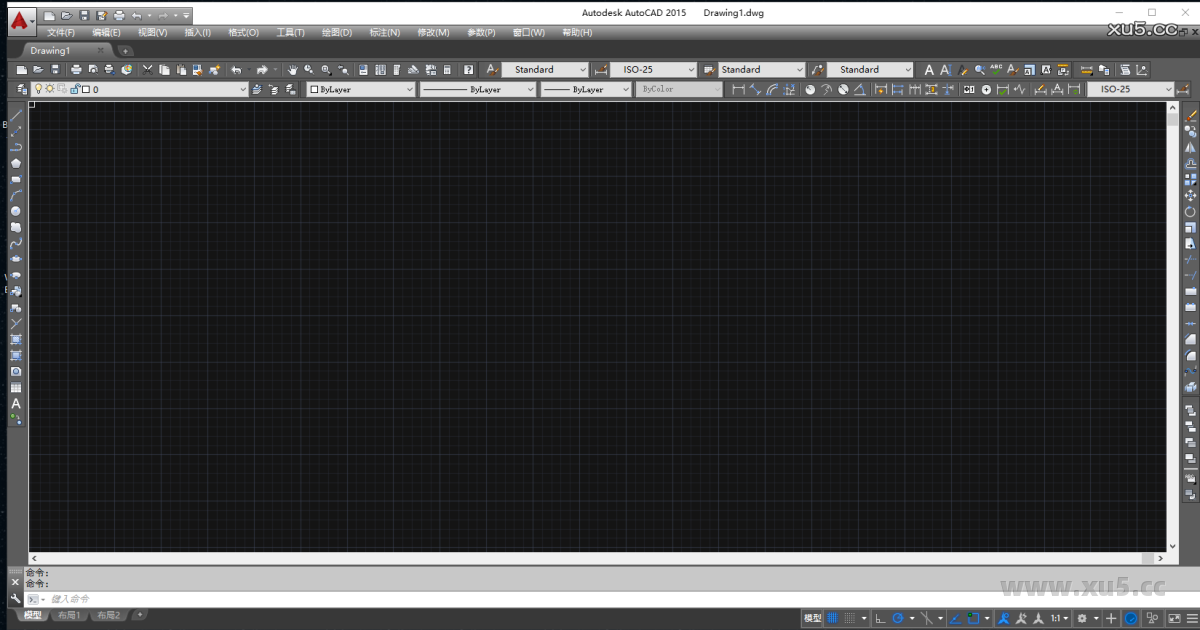Click the ByColor color swatch field
The height and width of the screenshot is (630, 1200).
pyautogui.click(x=679, y=89)
